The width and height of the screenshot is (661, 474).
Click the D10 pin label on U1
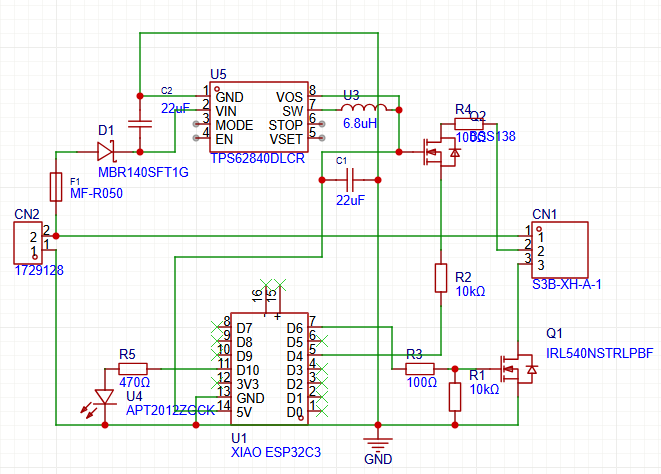click(248, 370)
